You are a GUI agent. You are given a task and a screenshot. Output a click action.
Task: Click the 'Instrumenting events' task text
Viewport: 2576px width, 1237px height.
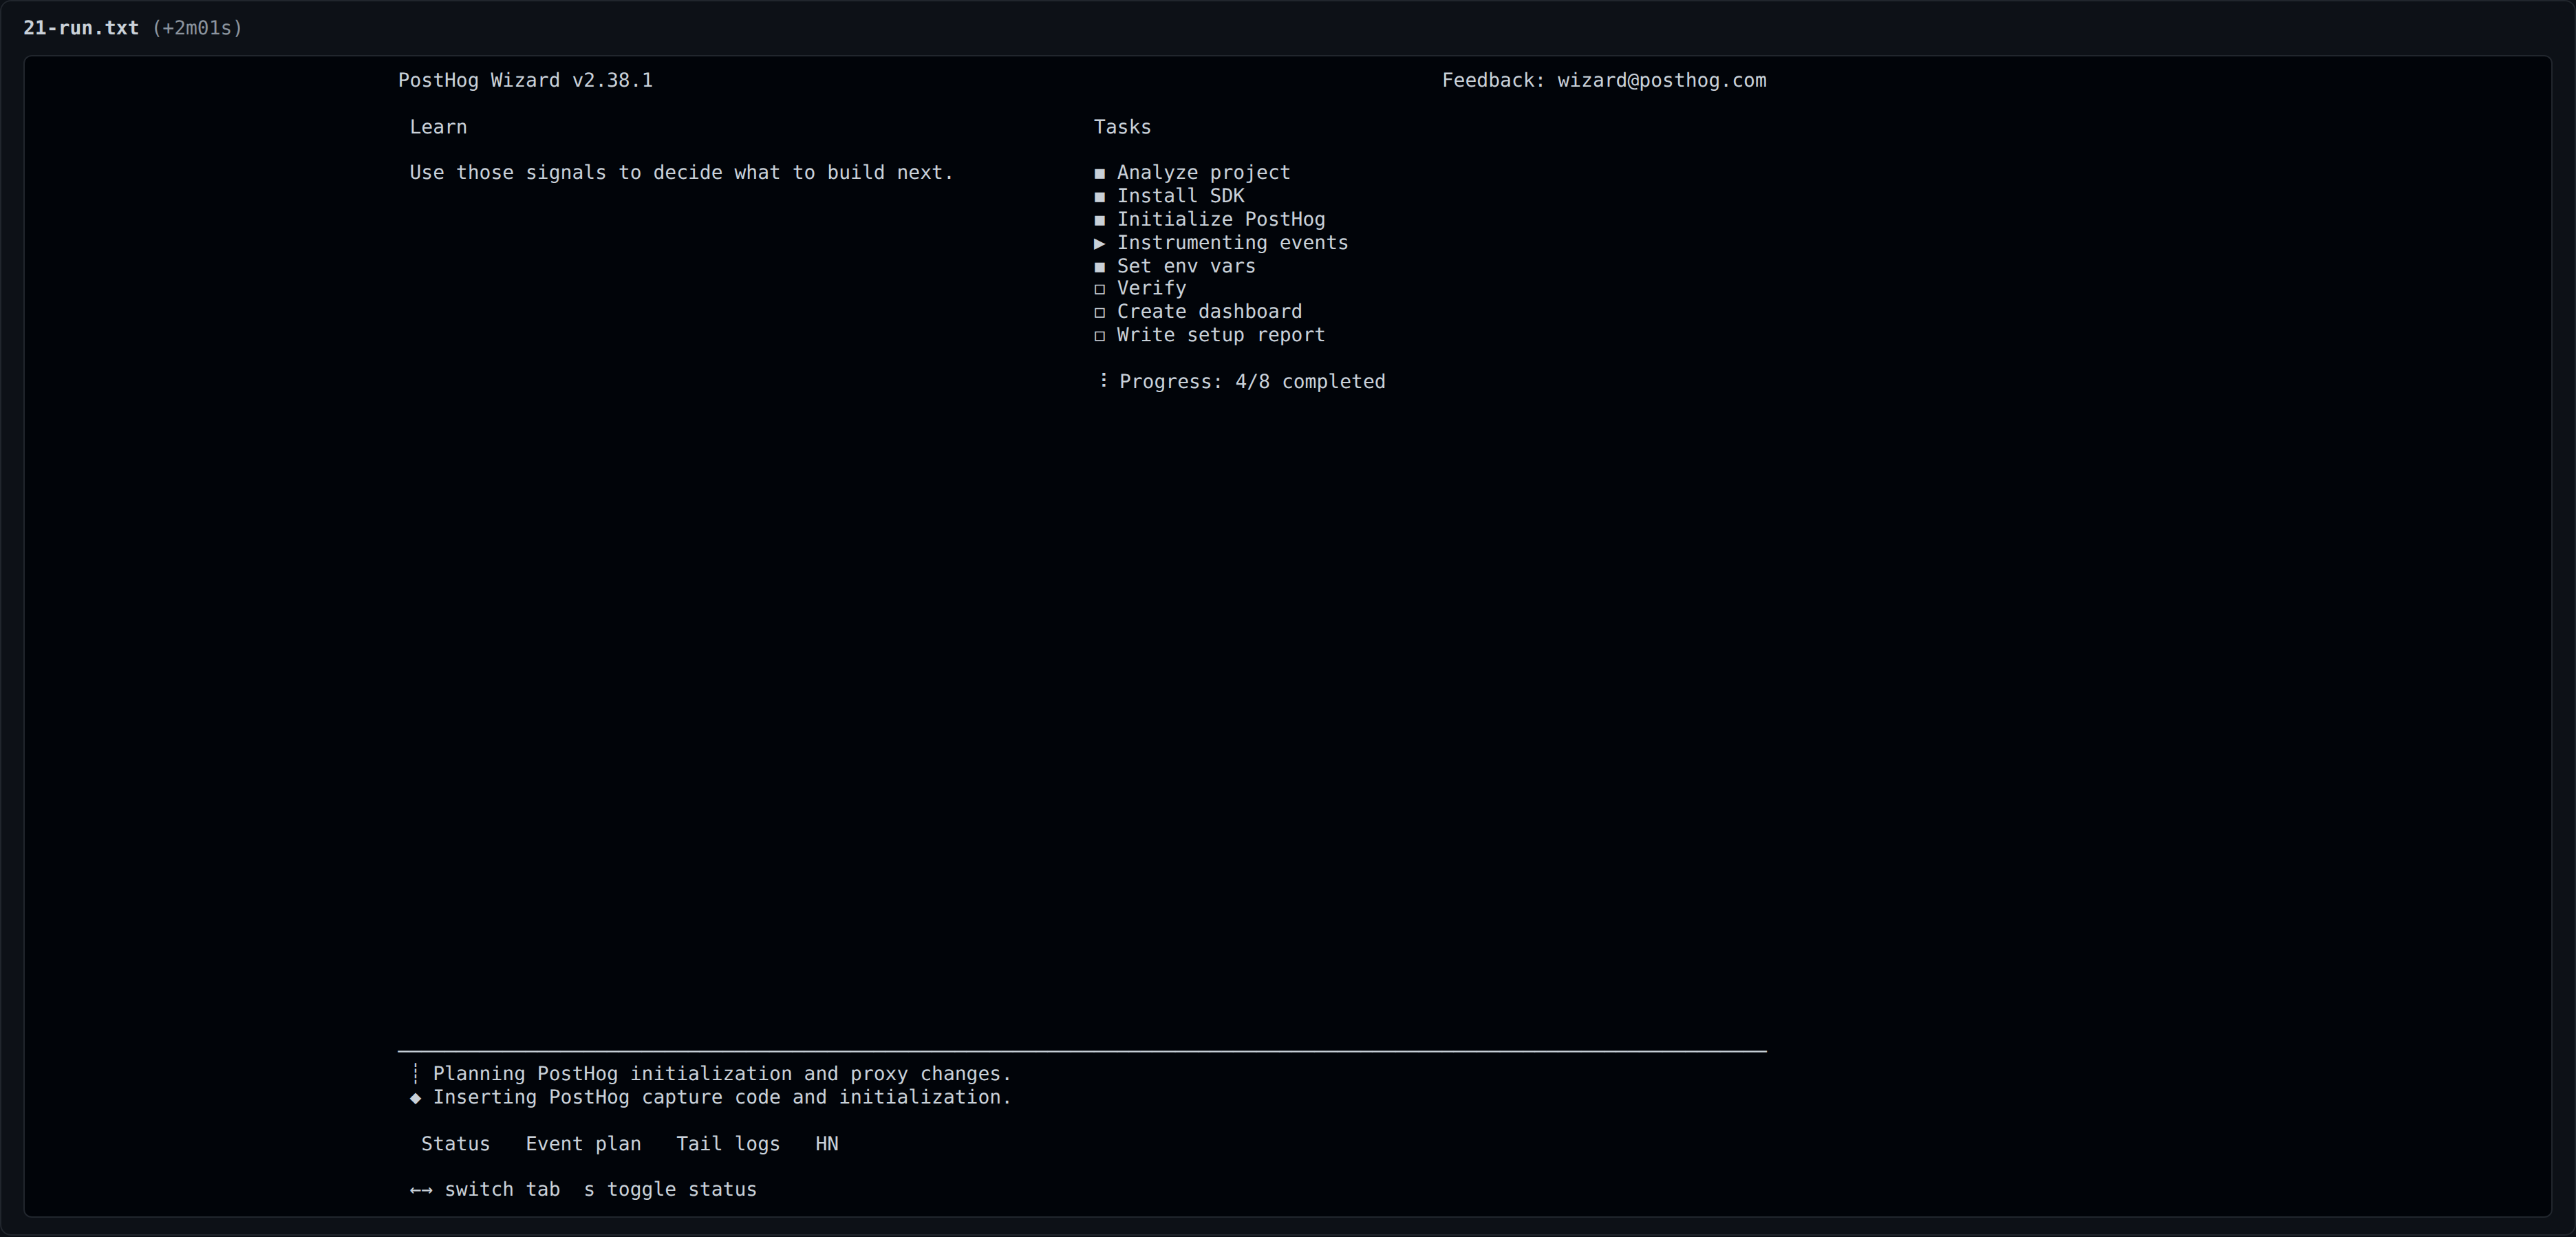[1232, 242]
